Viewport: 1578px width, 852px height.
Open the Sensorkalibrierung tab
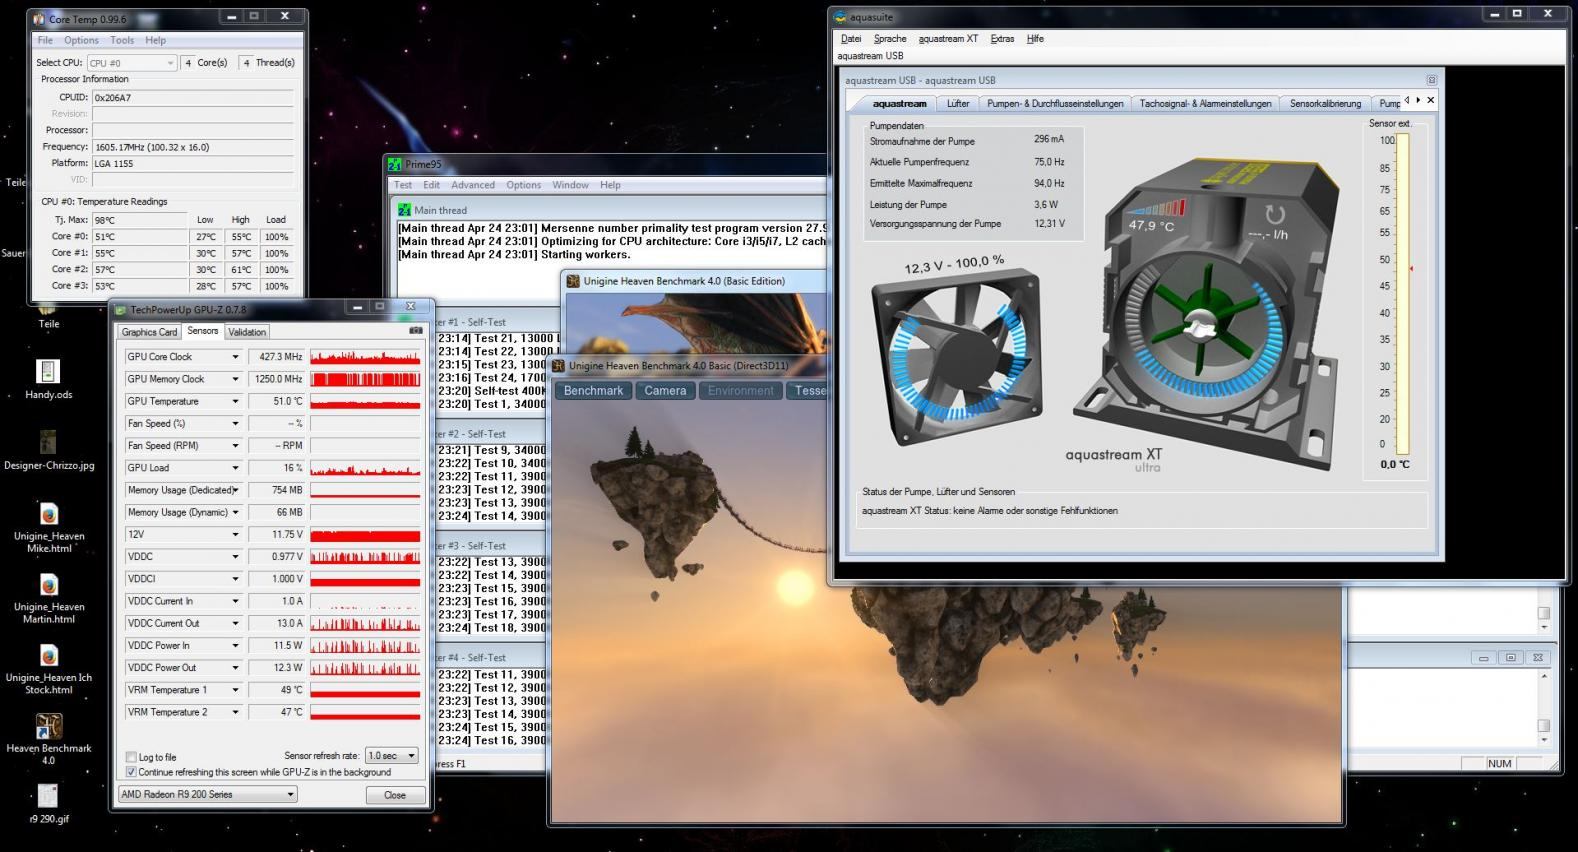click(1325, 103)
